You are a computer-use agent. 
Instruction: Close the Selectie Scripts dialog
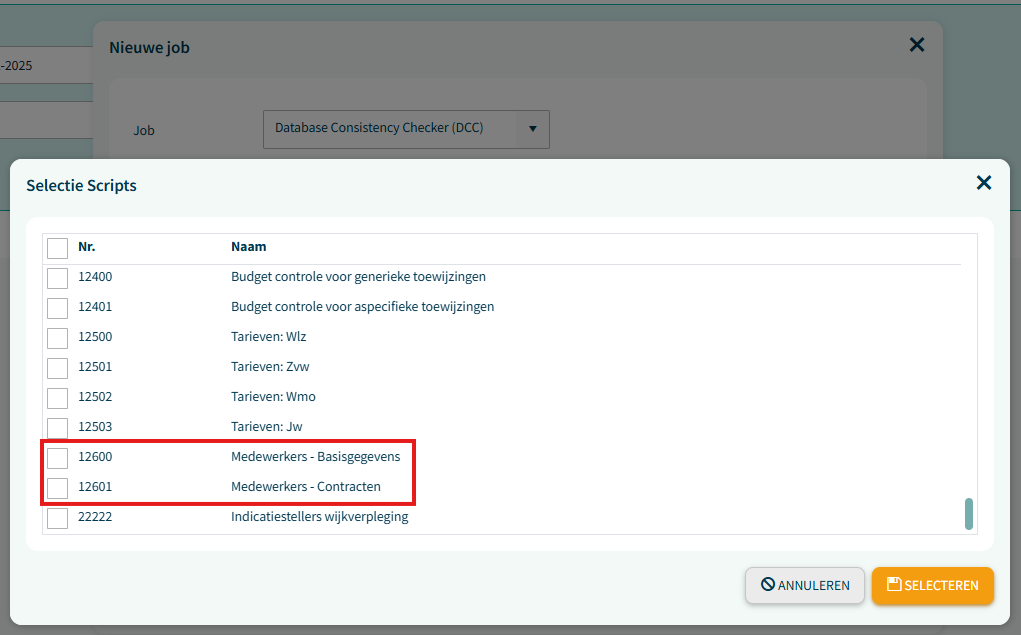983,182
